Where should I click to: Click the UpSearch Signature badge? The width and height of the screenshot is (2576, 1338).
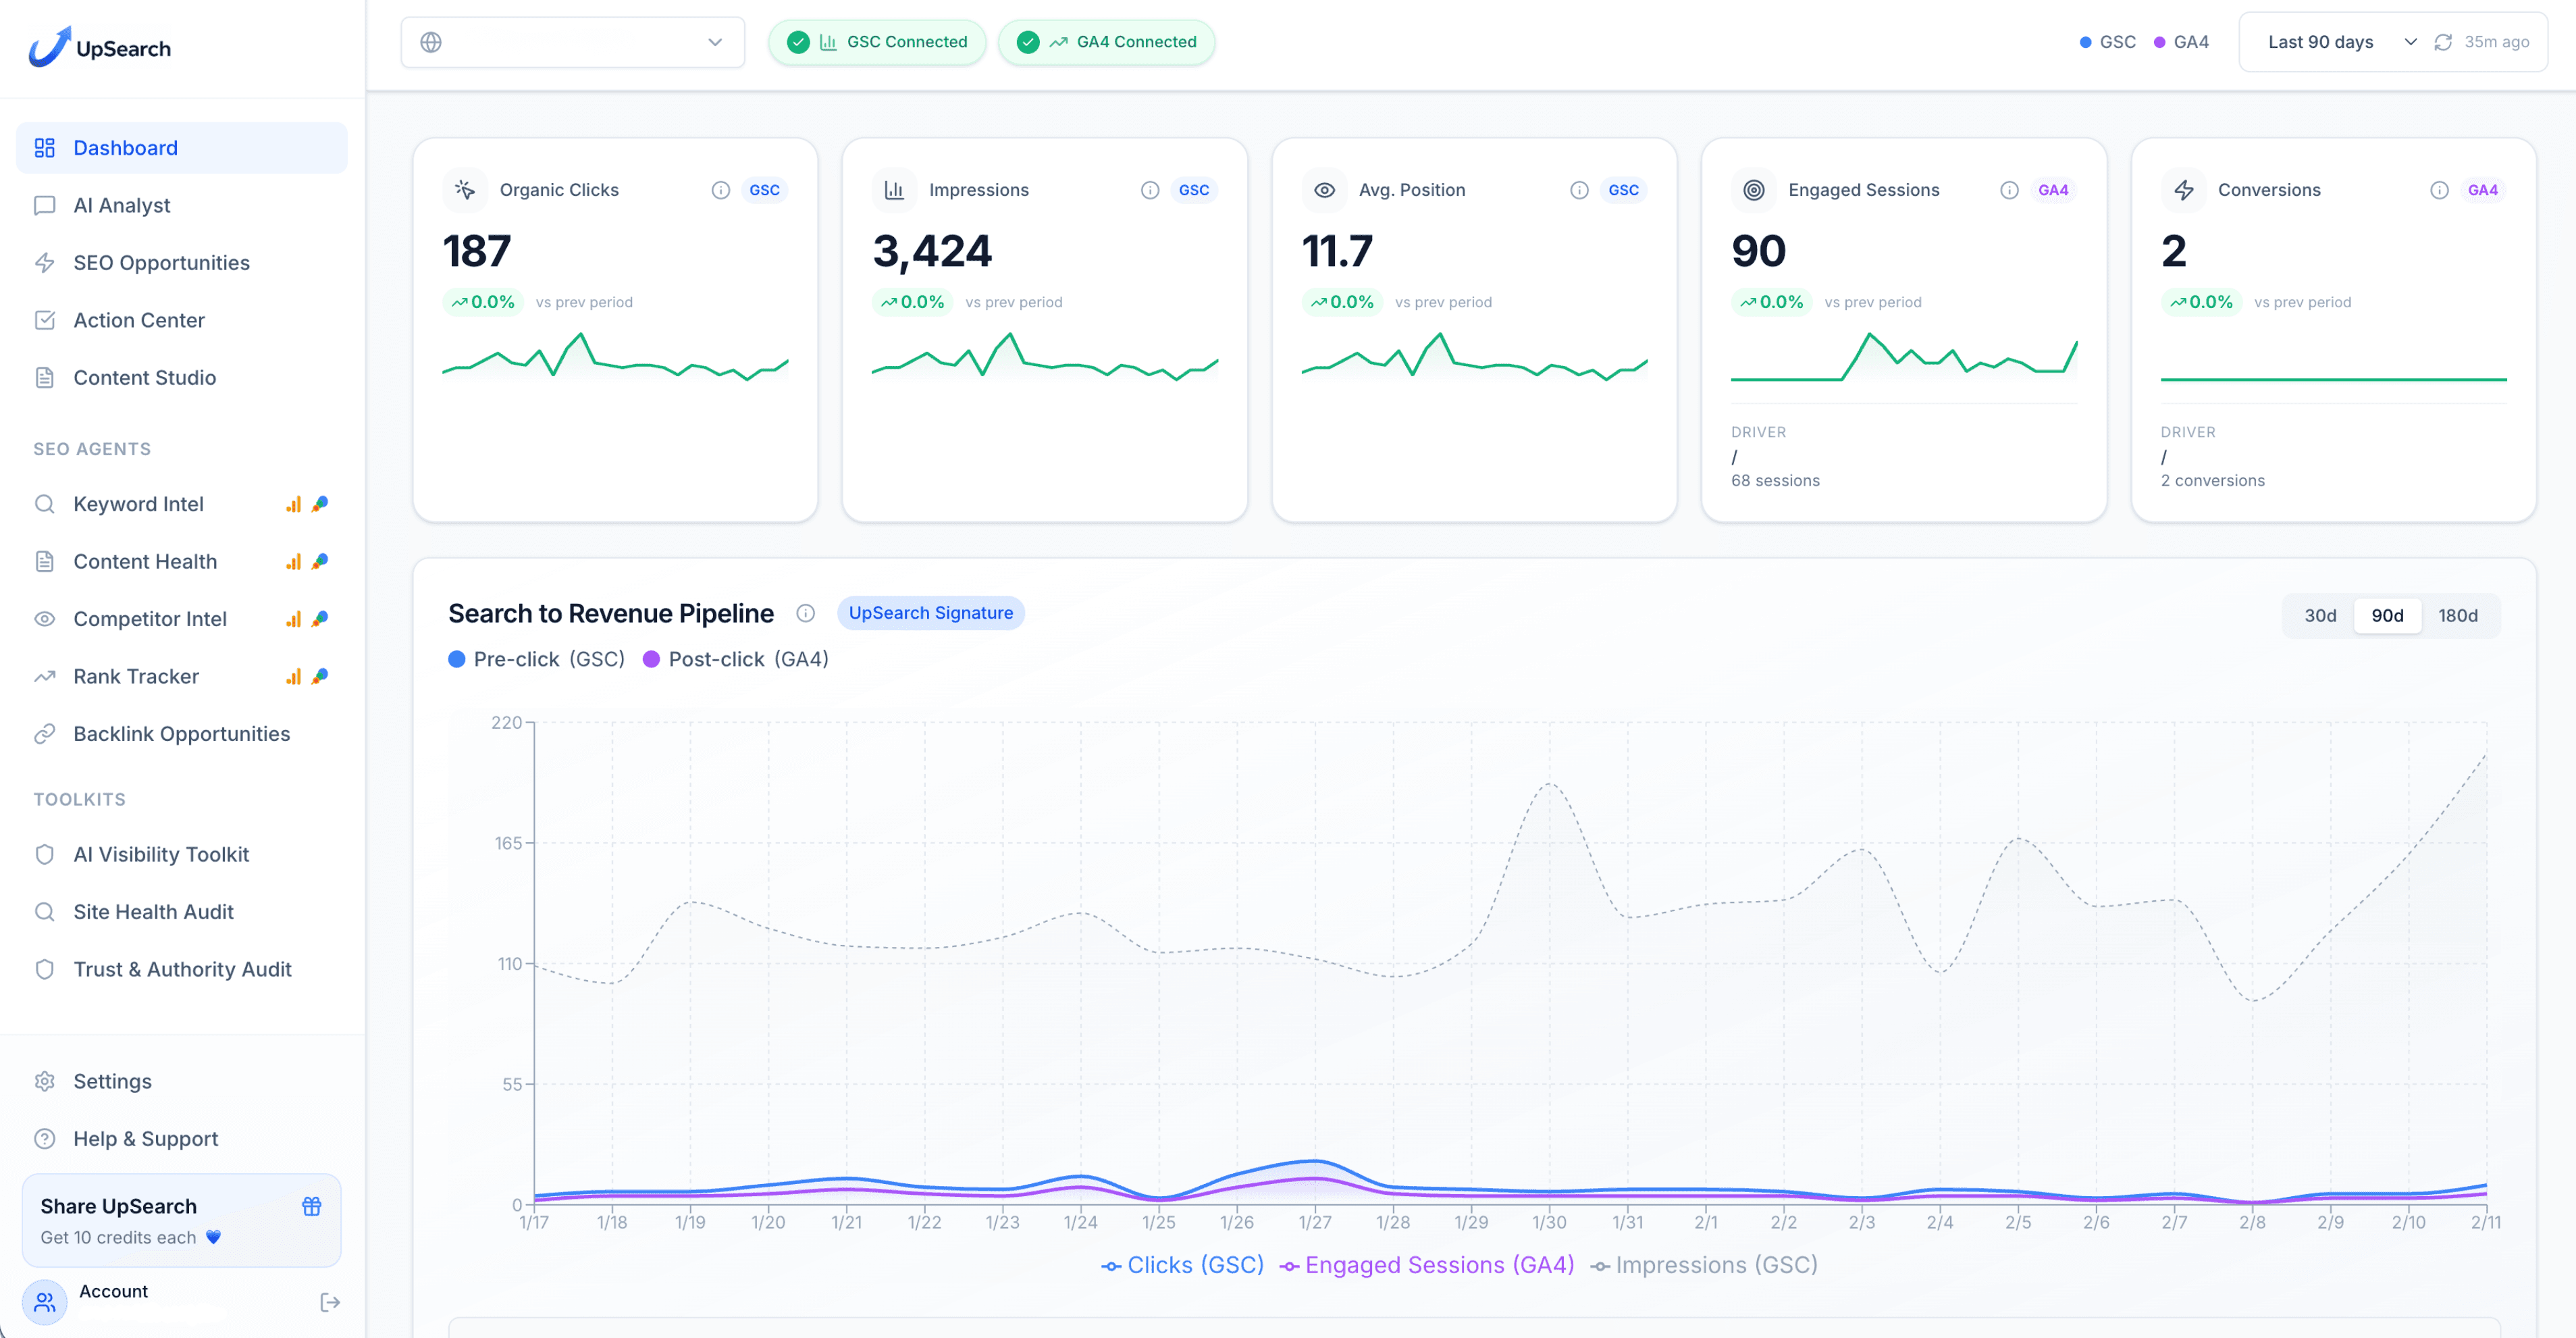(x=931, y=613)
